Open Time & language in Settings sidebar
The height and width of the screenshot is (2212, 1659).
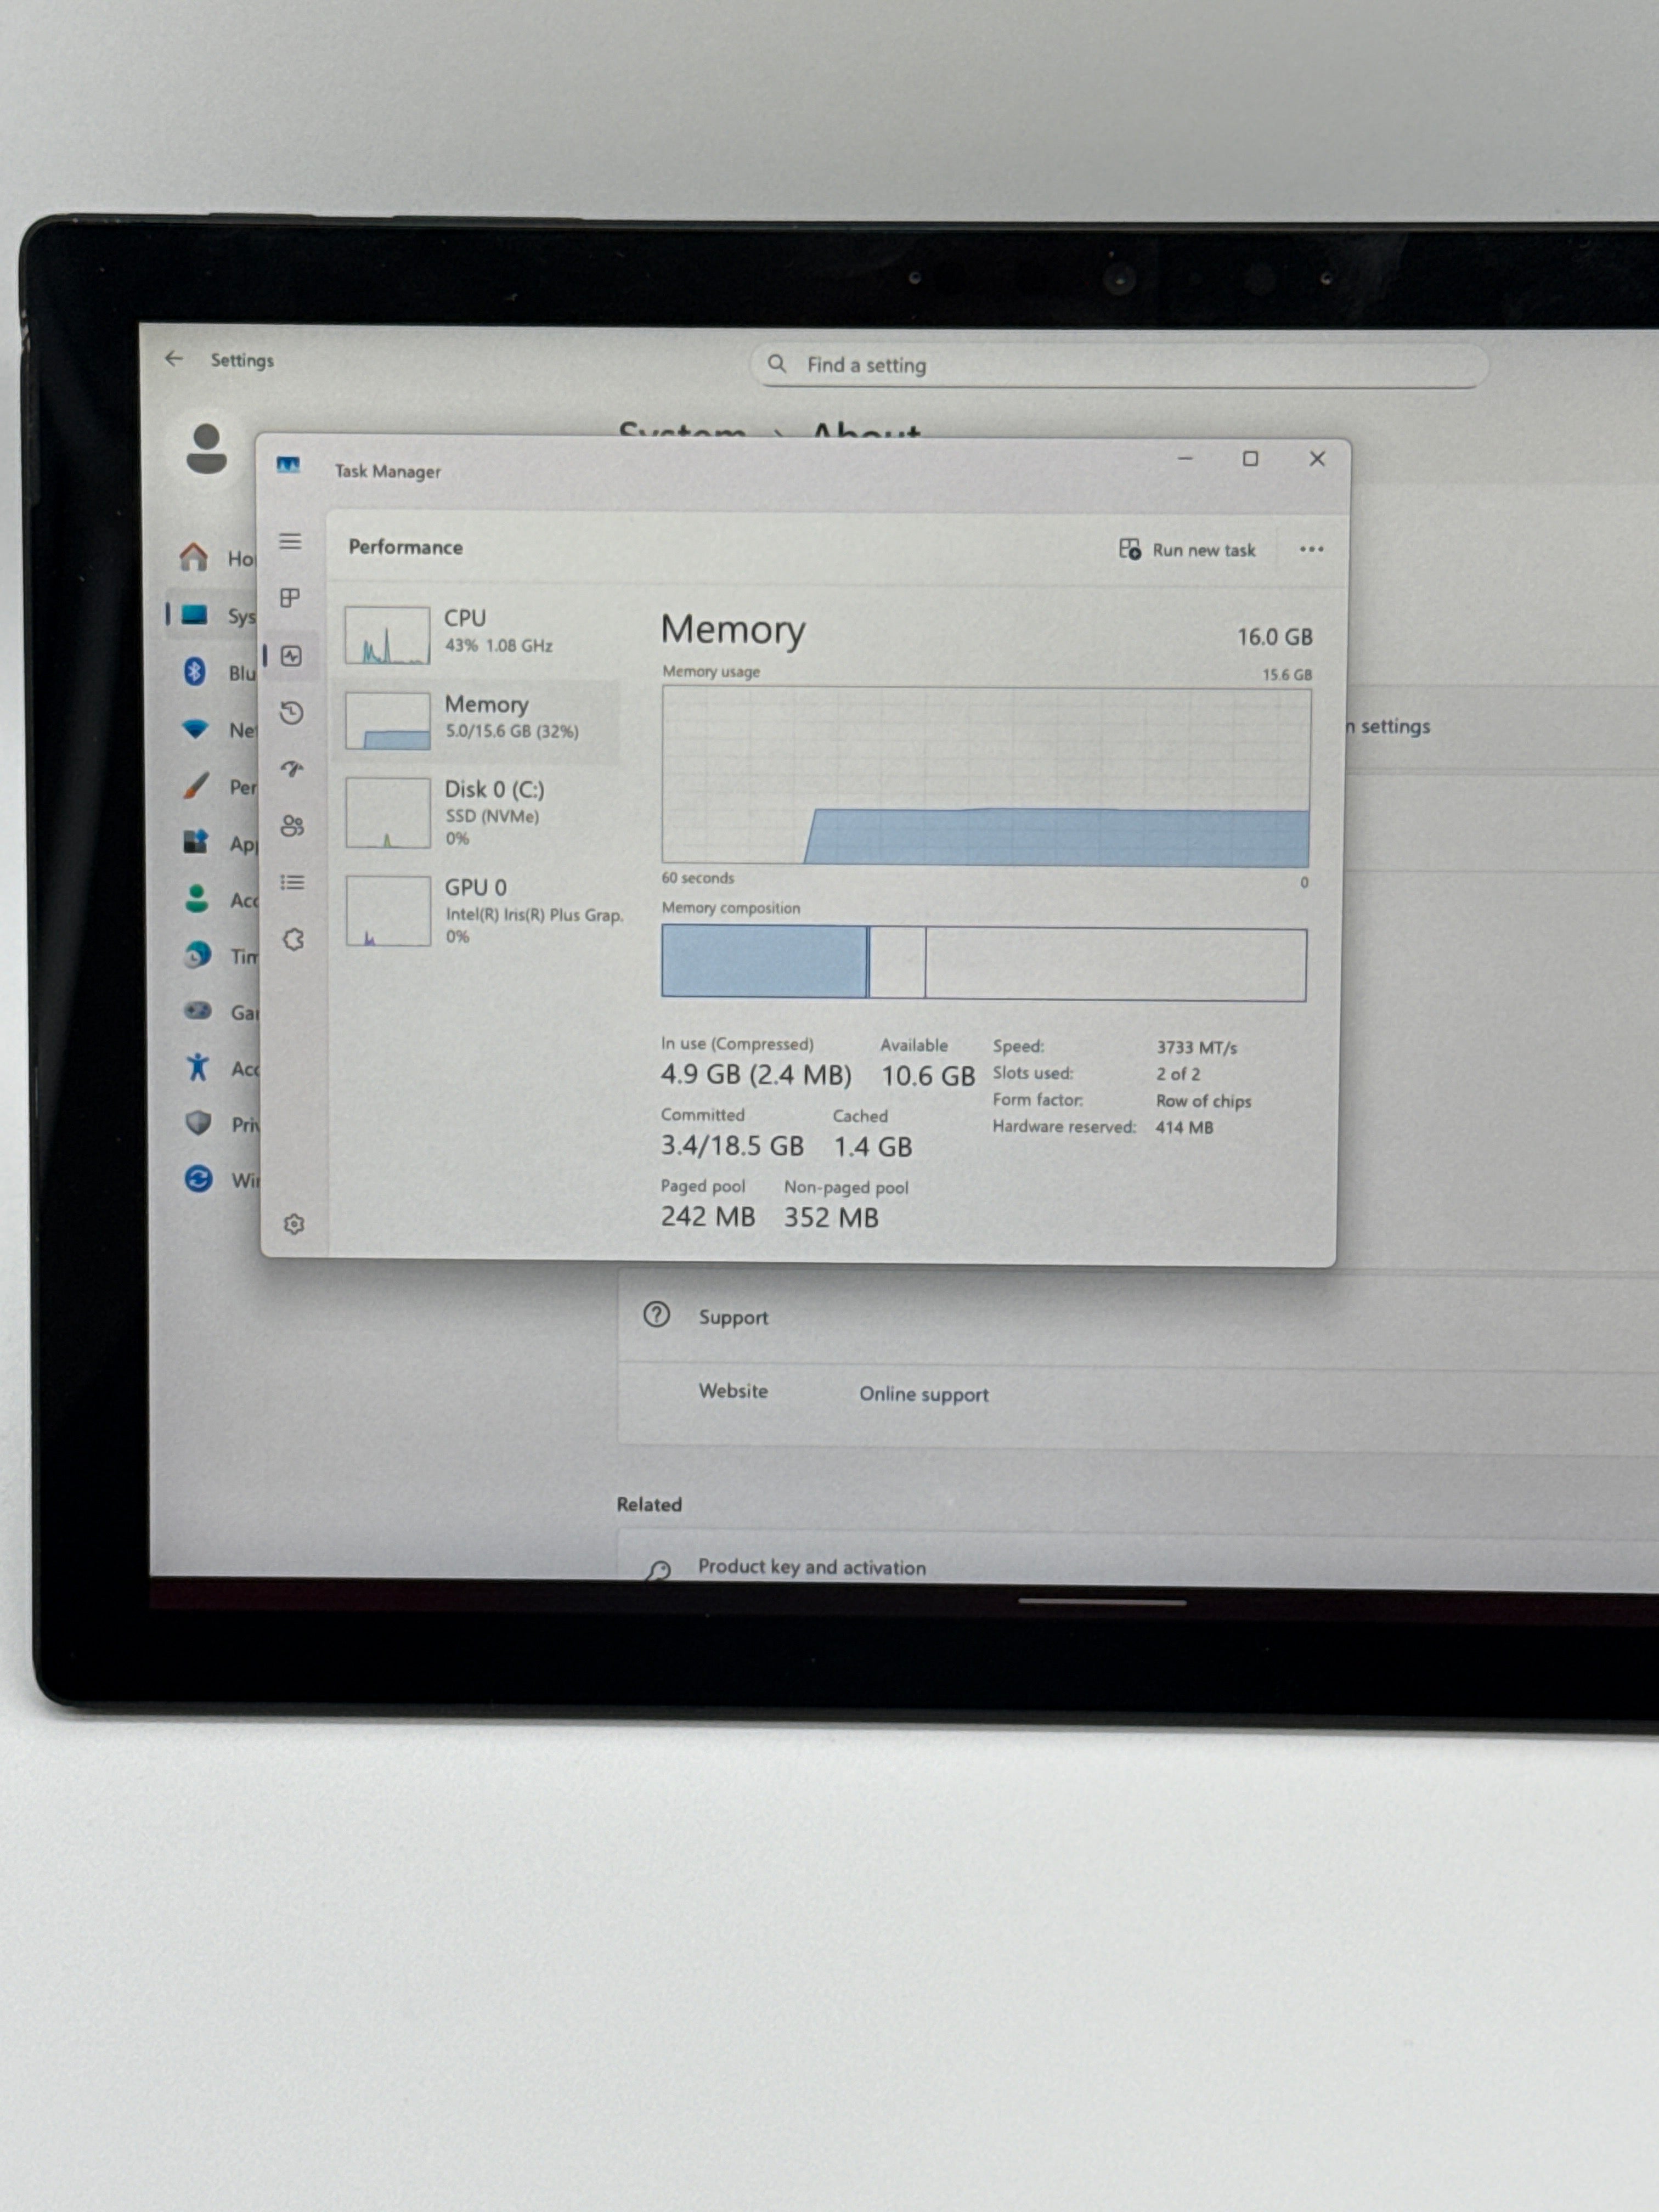[220, 955]
